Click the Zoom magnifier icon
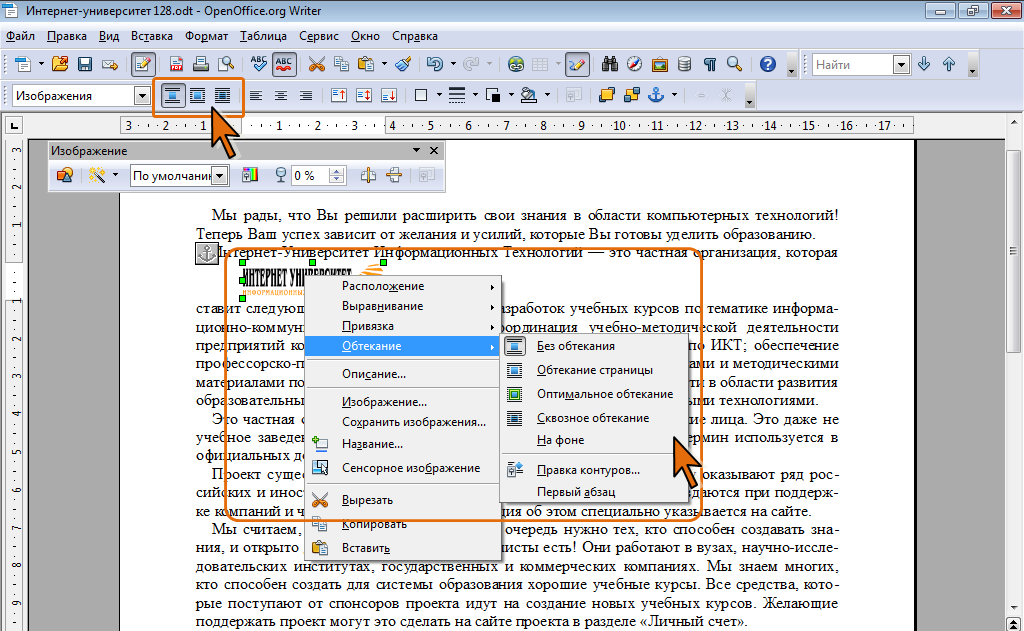The height and width of the screenshot is (631, 1024). [x=735, y=64]
